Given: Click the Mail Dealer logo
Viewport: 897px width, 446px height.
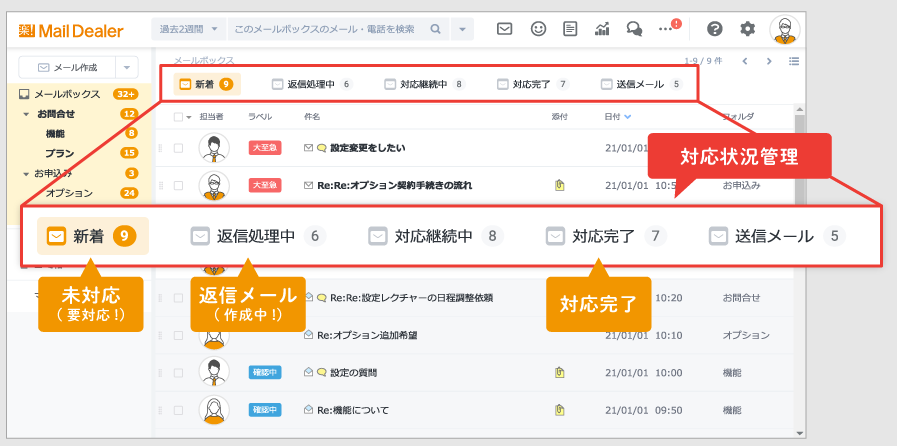Looking at the screenshot, I should [72, 30].
